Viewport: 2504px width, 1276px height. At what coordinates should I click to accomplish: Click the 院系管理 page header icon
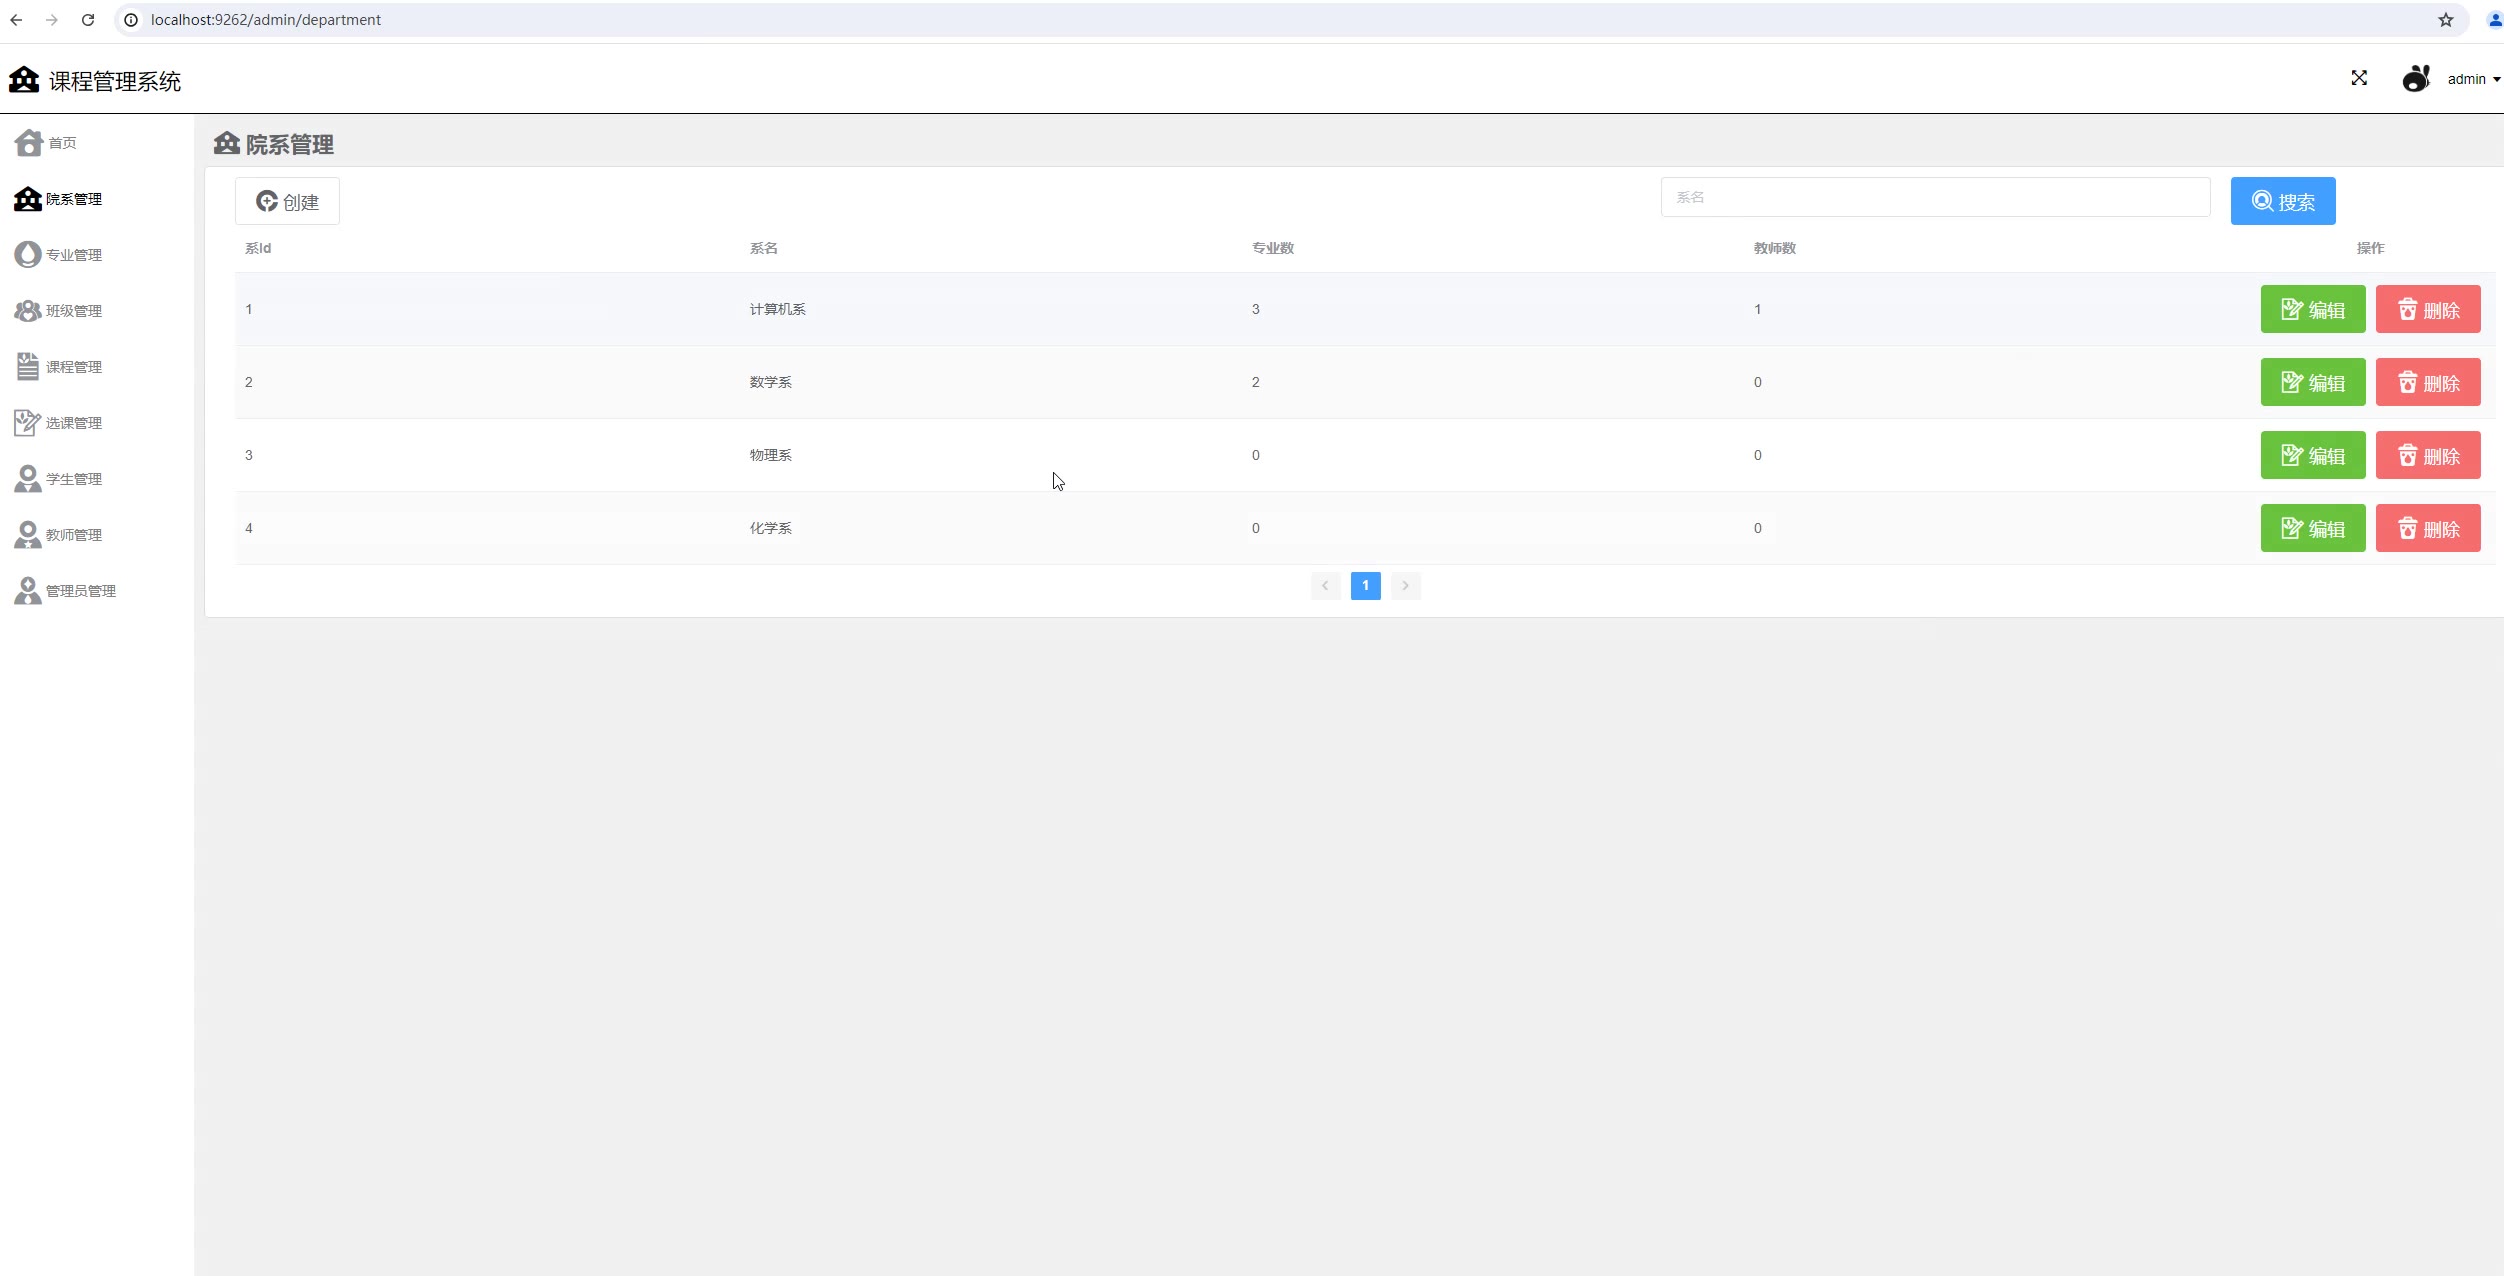pos(227,144)
